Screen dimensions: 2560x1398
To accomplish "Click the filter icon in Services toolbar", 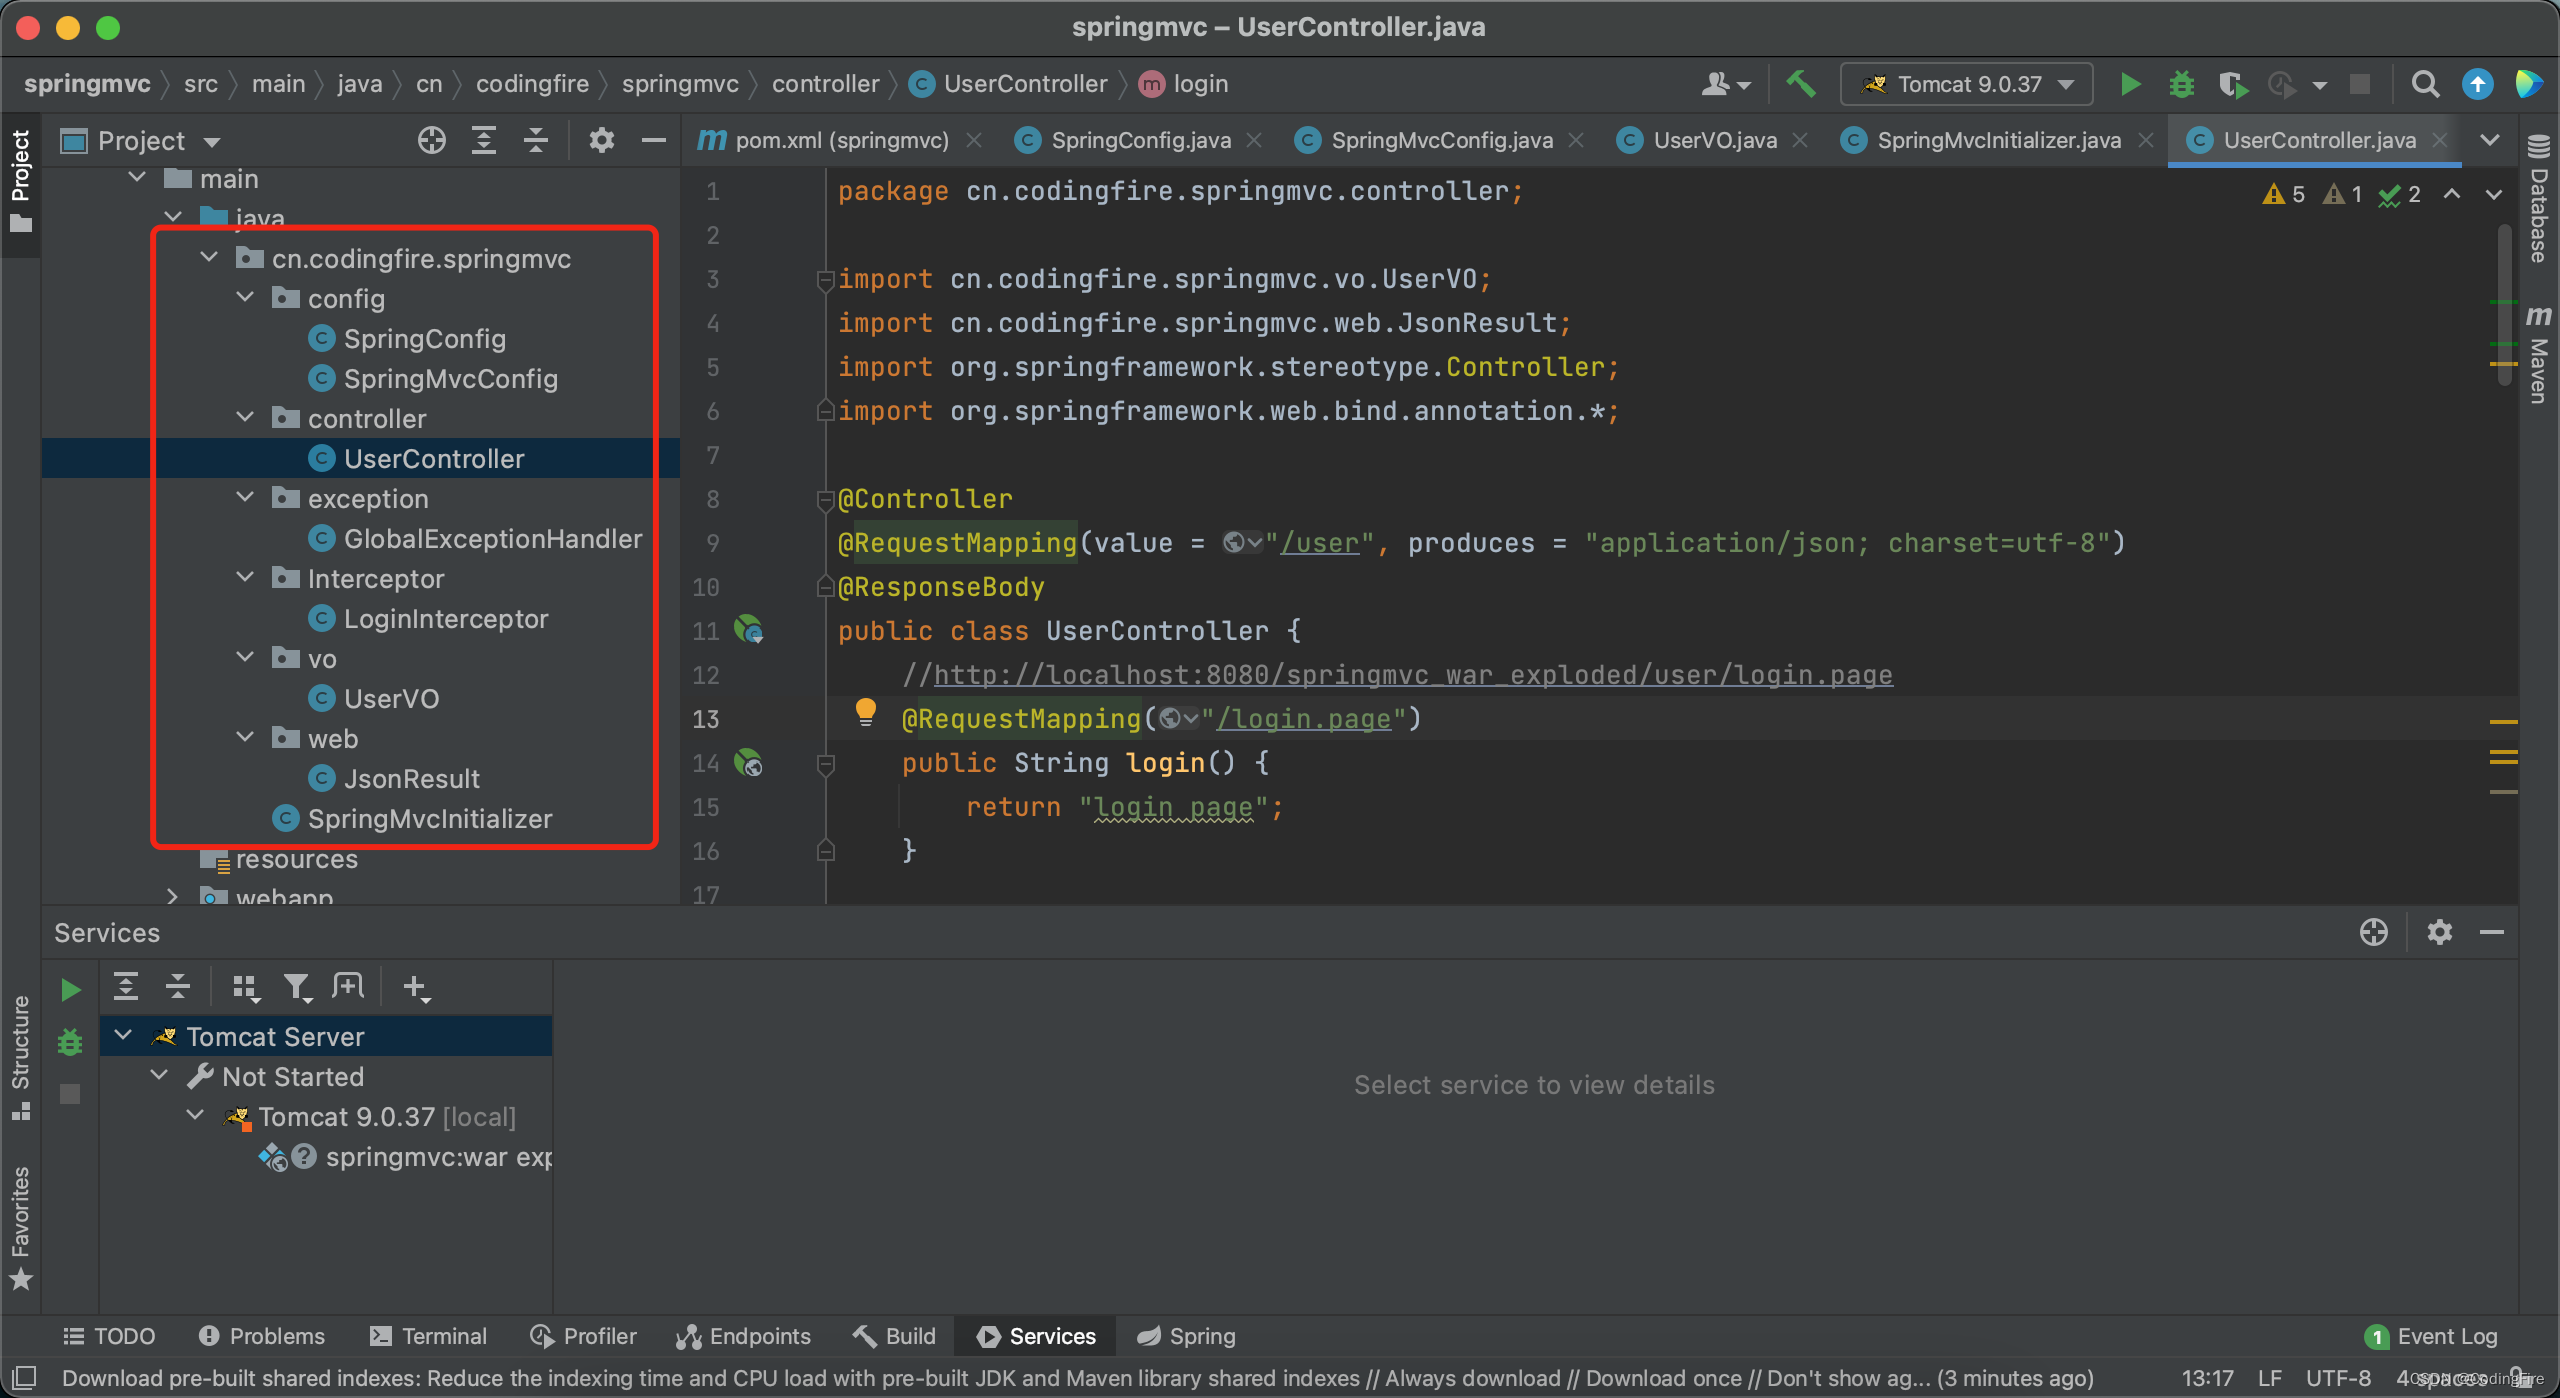I will (296, 988).
